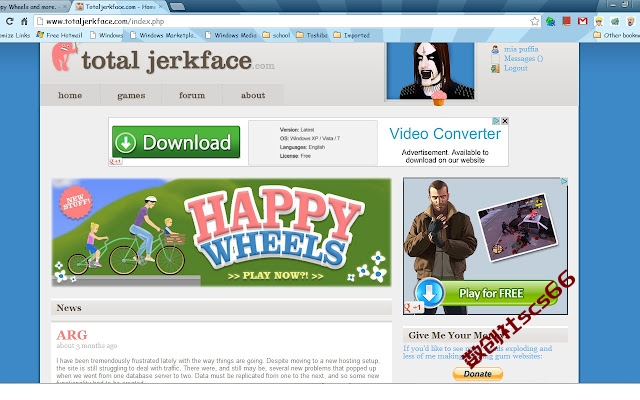The image size is (640, 400).
Task: Click the user avatar picture
Action: 431,71
